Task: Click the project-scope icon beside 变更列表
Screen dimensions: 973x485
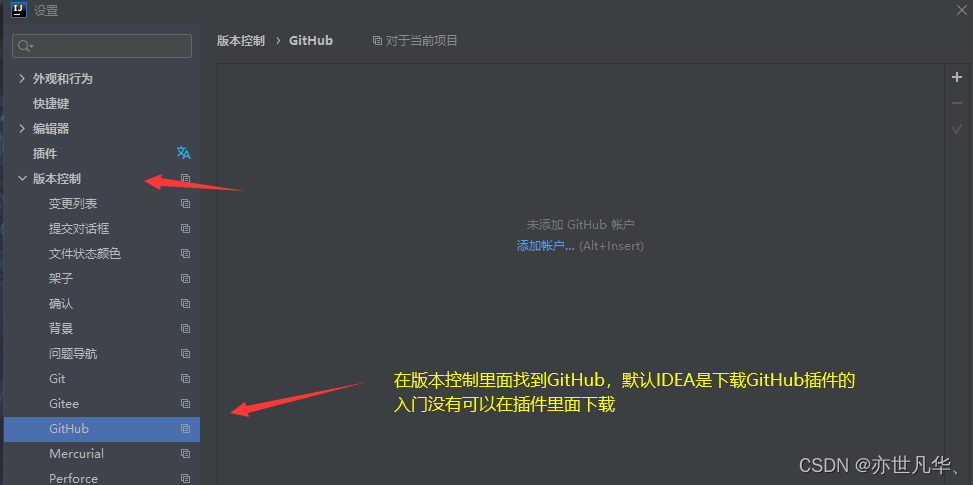Action: point(185,203)
